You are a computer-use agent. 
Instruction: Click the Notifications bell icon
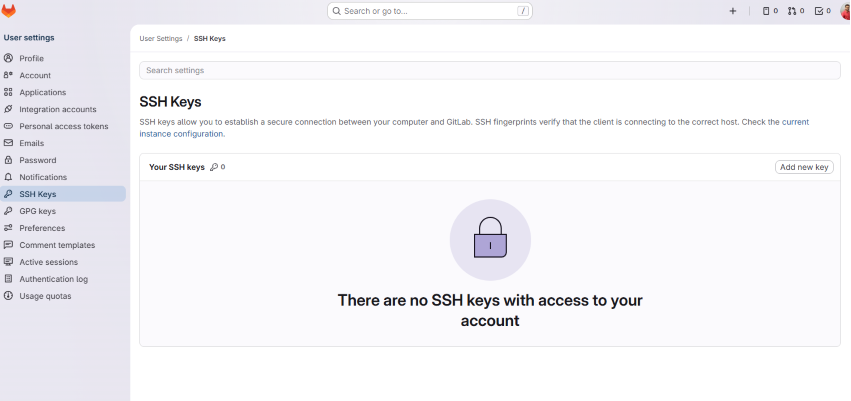point(8,177)
